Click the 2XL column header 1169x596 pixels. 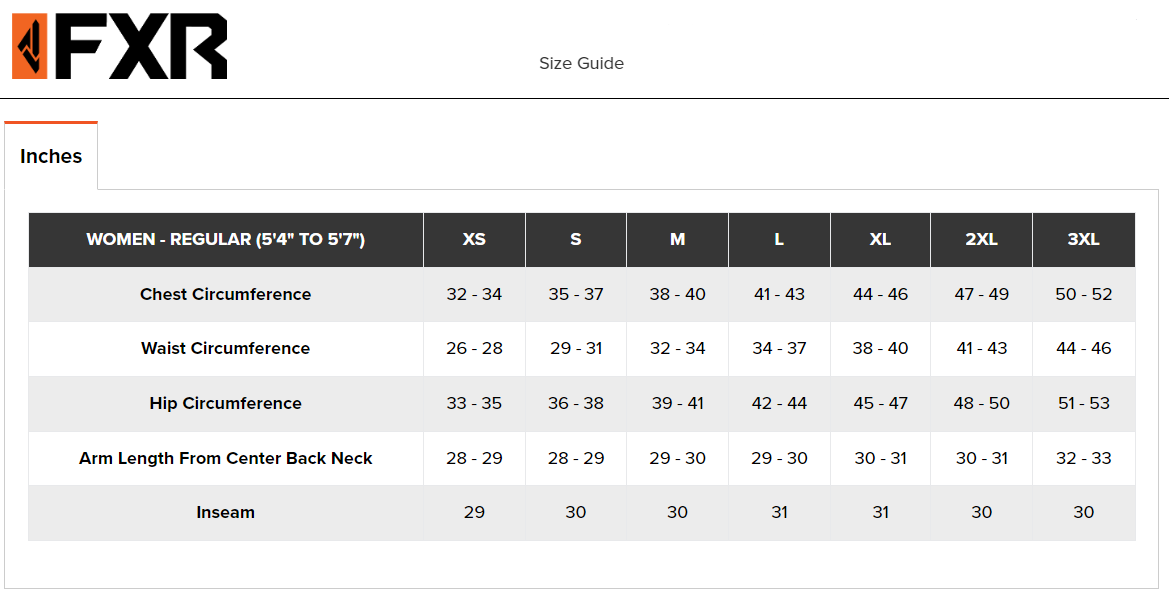tap(981, 240)
